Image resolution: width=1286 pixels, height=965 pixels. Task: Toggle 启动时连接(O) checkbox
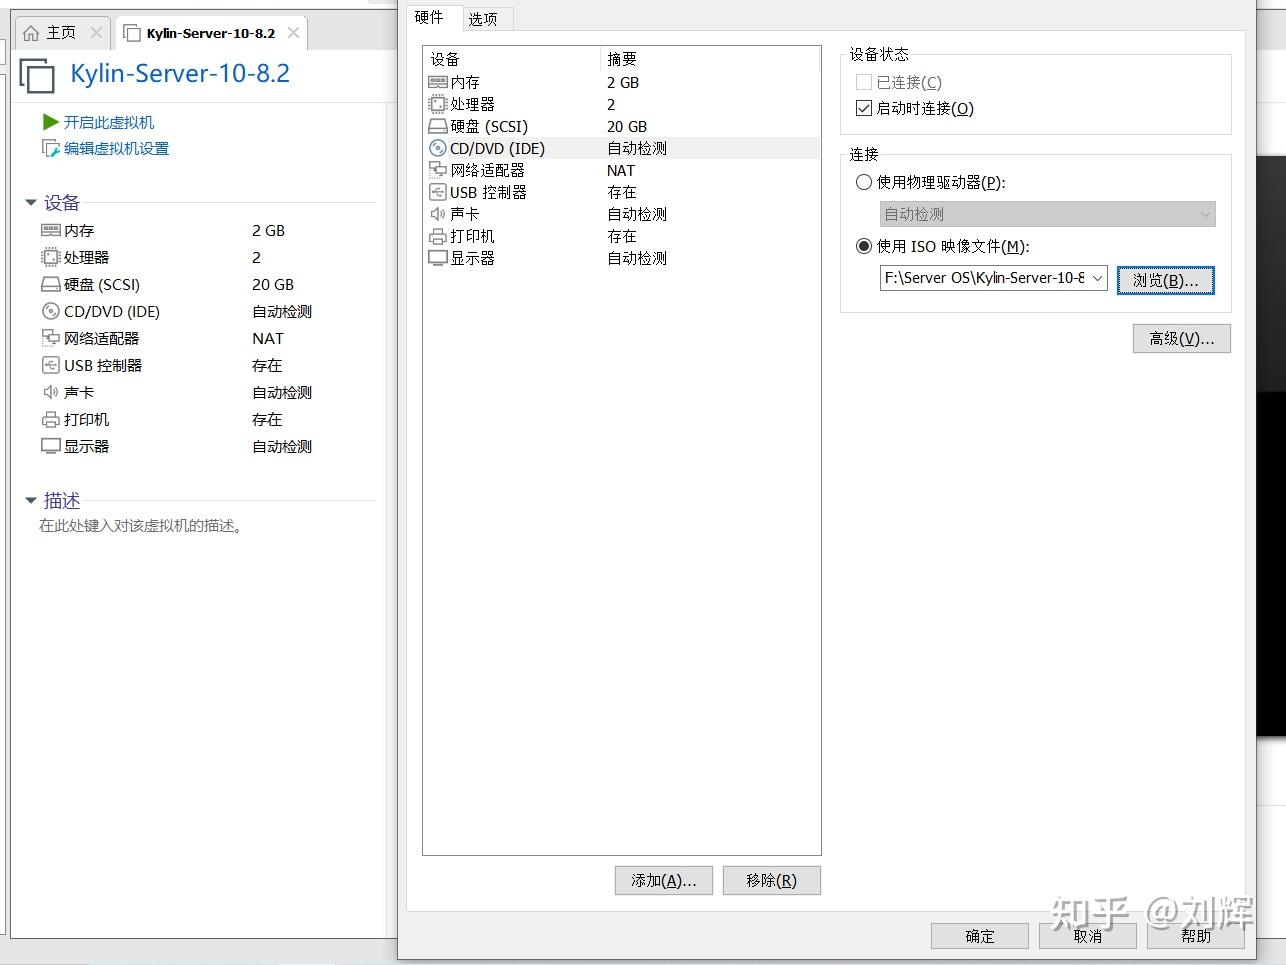tap(864, 108)
